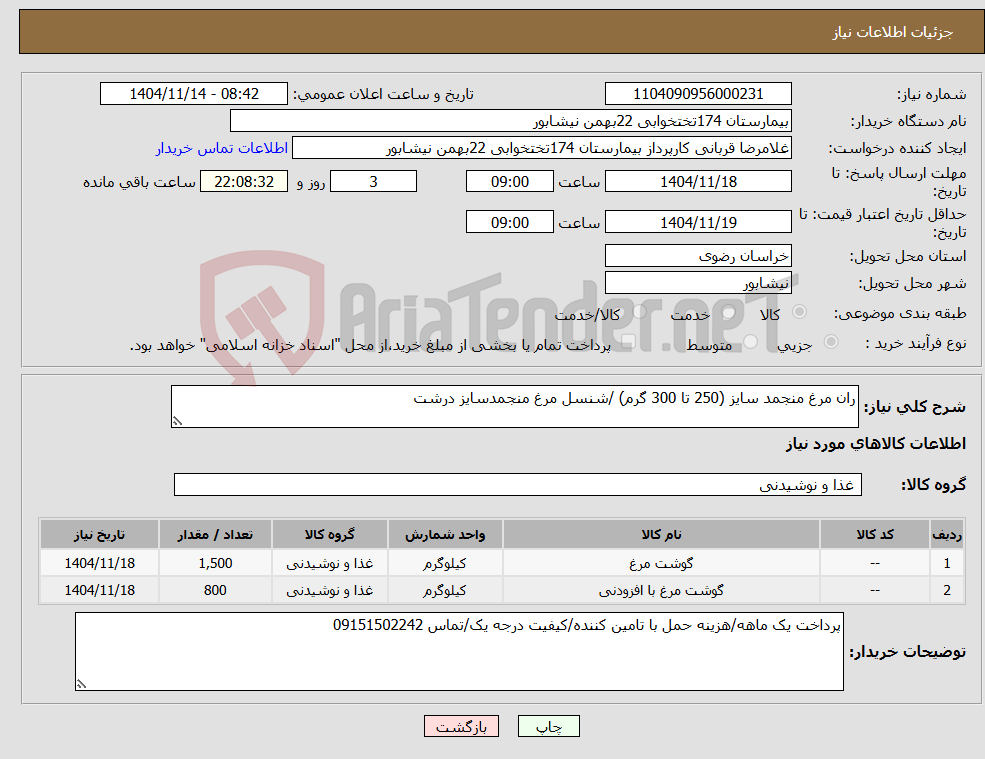Click the treasury documents payment note text
The width and height of the screenshot is (985, 759).
370,345
